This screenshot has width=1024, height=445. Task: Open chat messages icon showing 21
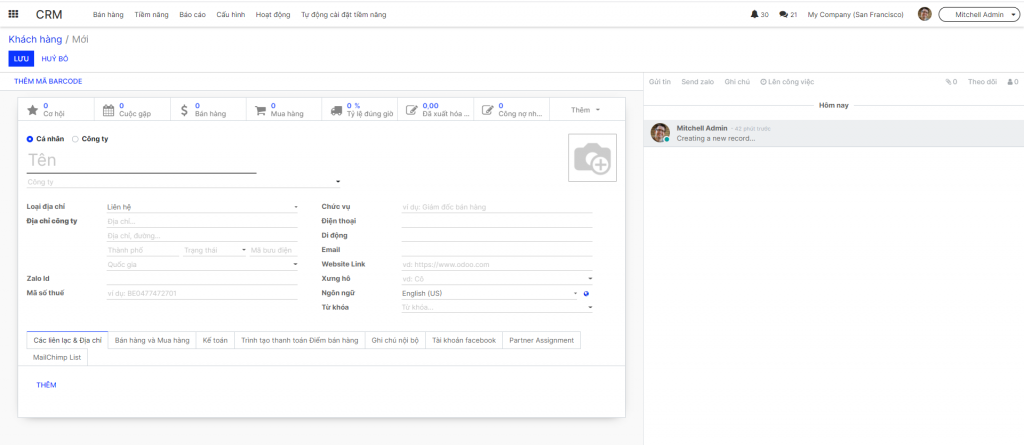788,14
